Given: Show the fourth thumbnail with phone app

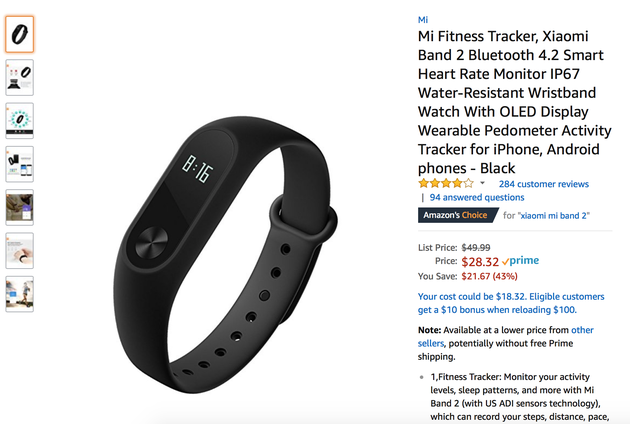Looking at the screenshot, I should tap(19, 164).
